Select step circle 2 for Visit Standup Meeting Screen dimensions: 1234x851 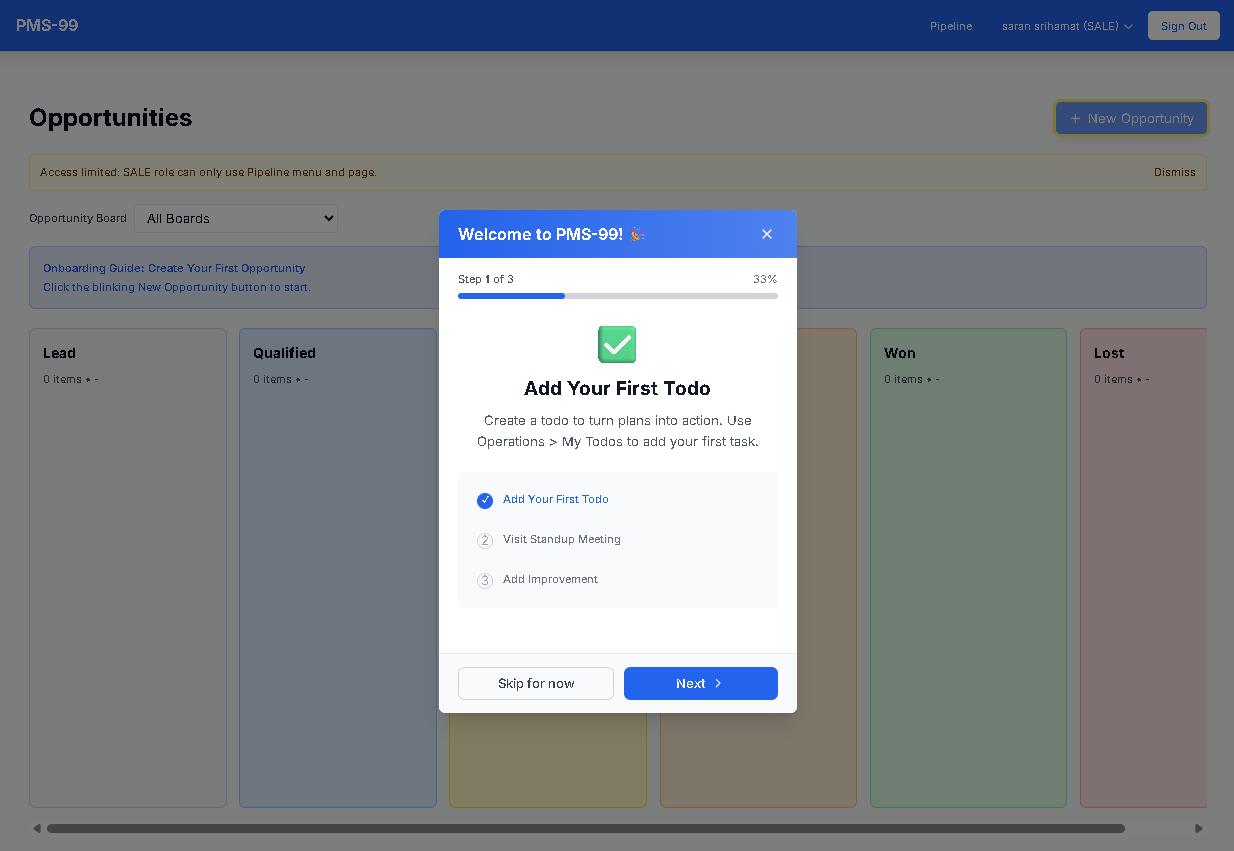tap(485, 540)
